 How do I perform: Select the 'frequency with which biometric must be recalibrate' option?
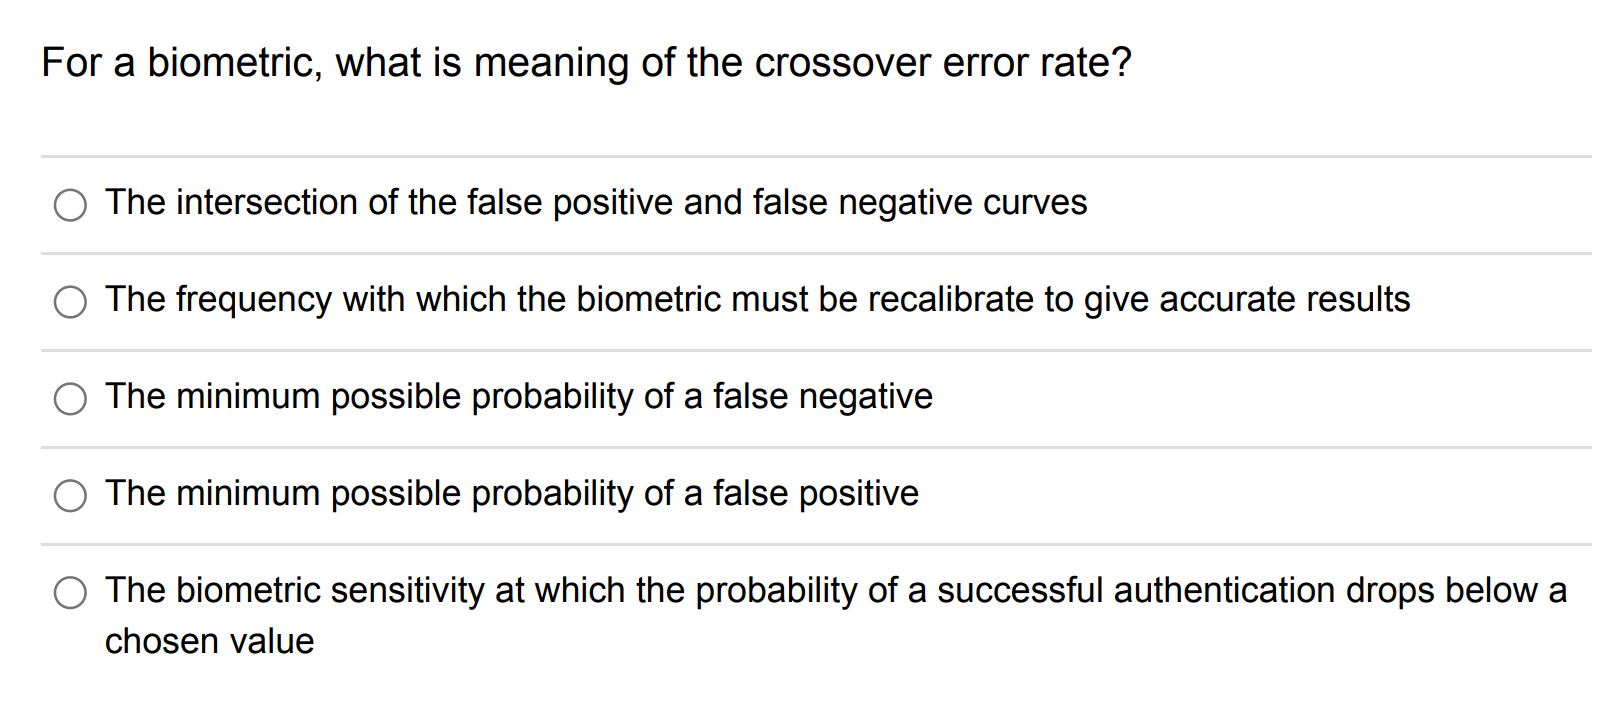pos(70,302)
